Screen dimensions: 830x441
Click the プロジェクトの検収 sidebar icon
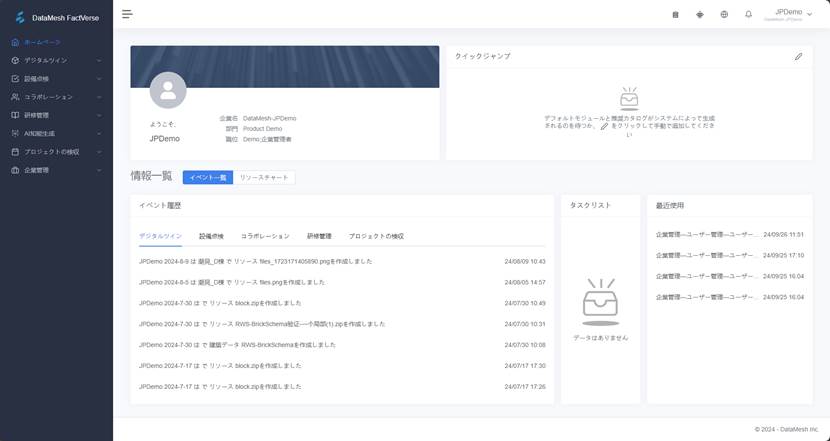point(15,152)
